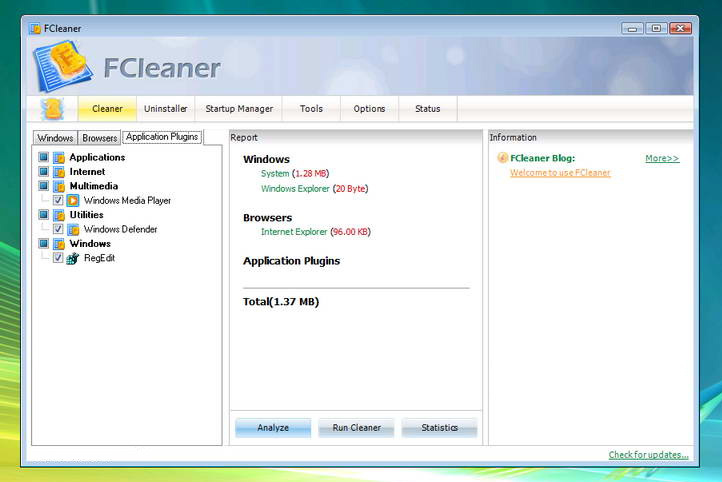This screenshot has width=722, height=482.
Task: Uncheck Windows Defender checkbox
Action: pyautogui.click(x=58, y=229)
